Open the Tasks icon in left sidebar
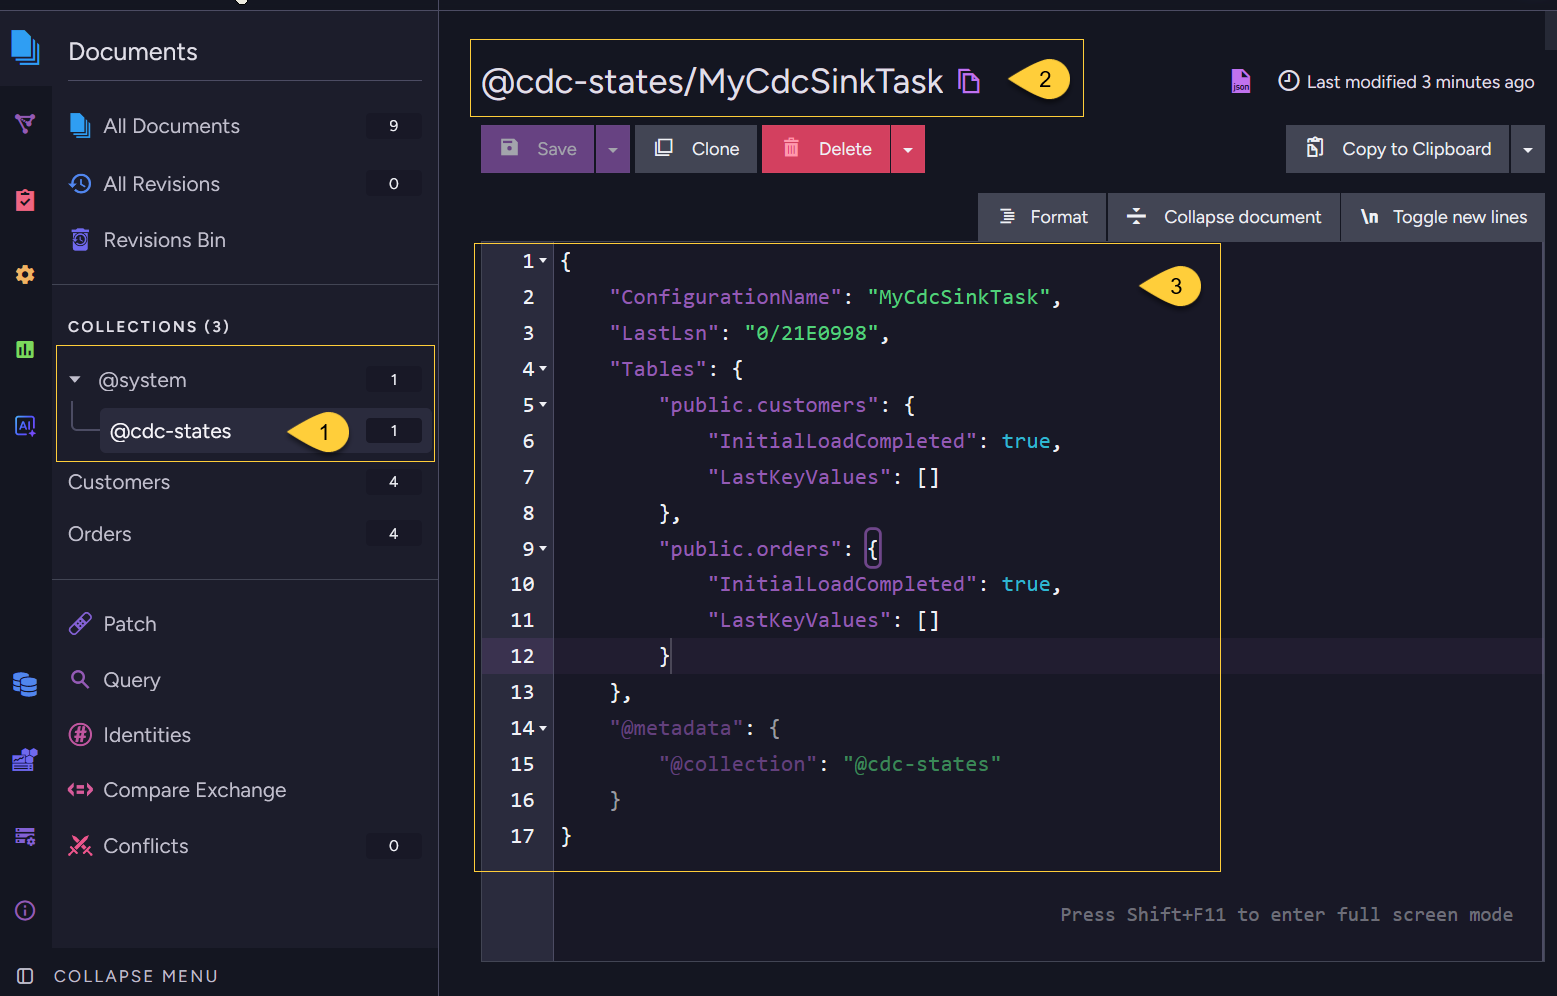The image size is (1557, 996). tap(25, 200)
